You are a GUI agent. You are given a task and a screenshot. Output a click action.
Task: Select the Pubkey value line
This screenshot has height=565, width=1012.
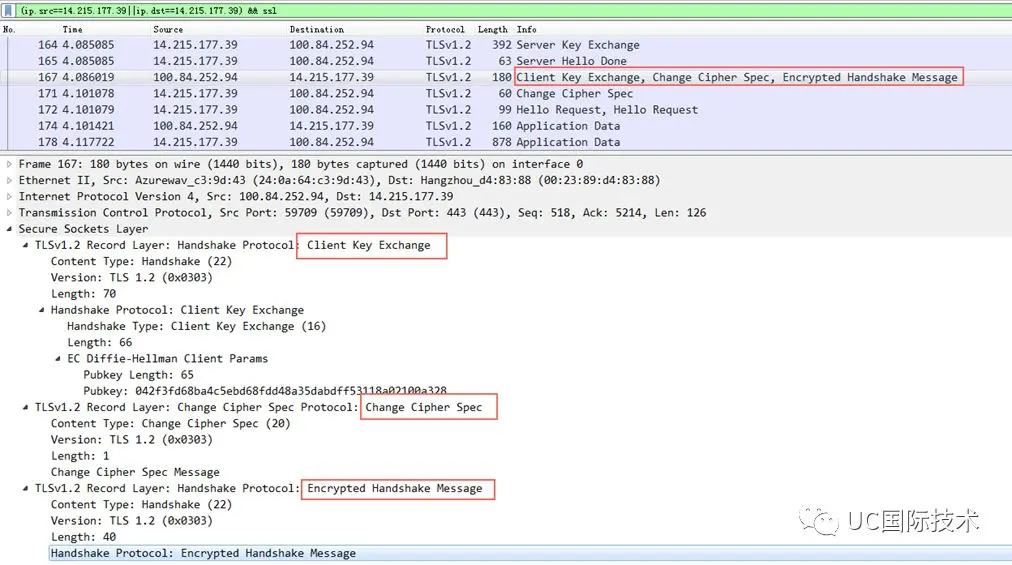click(265, 391)
